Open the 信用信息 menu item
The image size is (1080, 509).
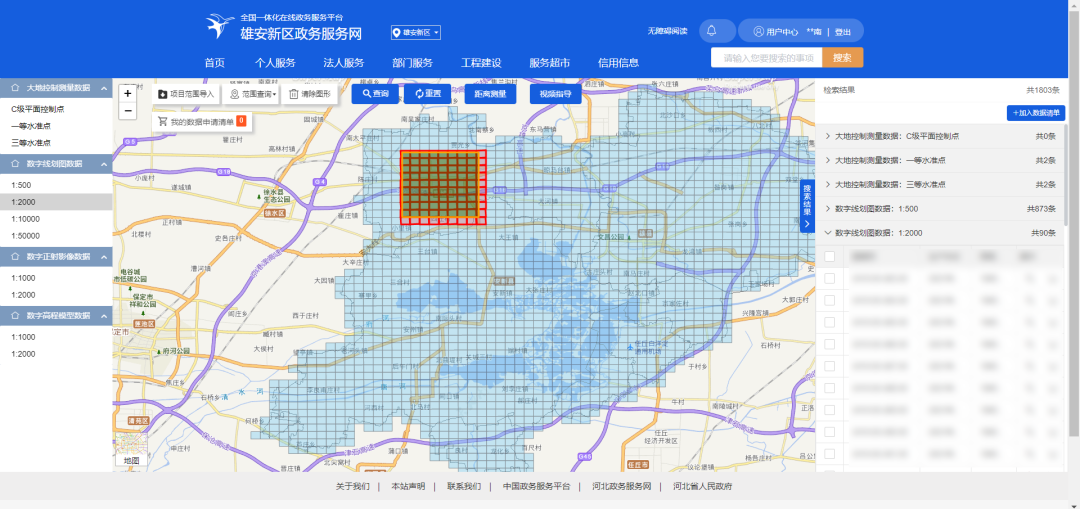[619, 63]
